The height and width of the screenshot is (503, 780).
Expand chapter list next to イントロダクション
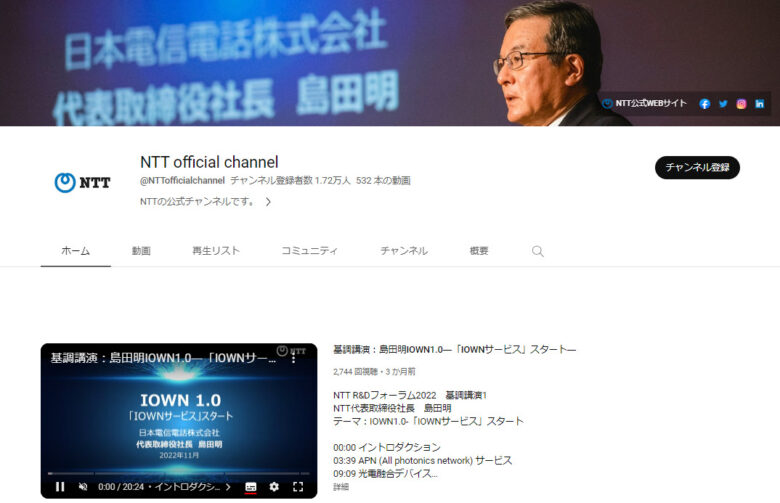tap(228, 487)
